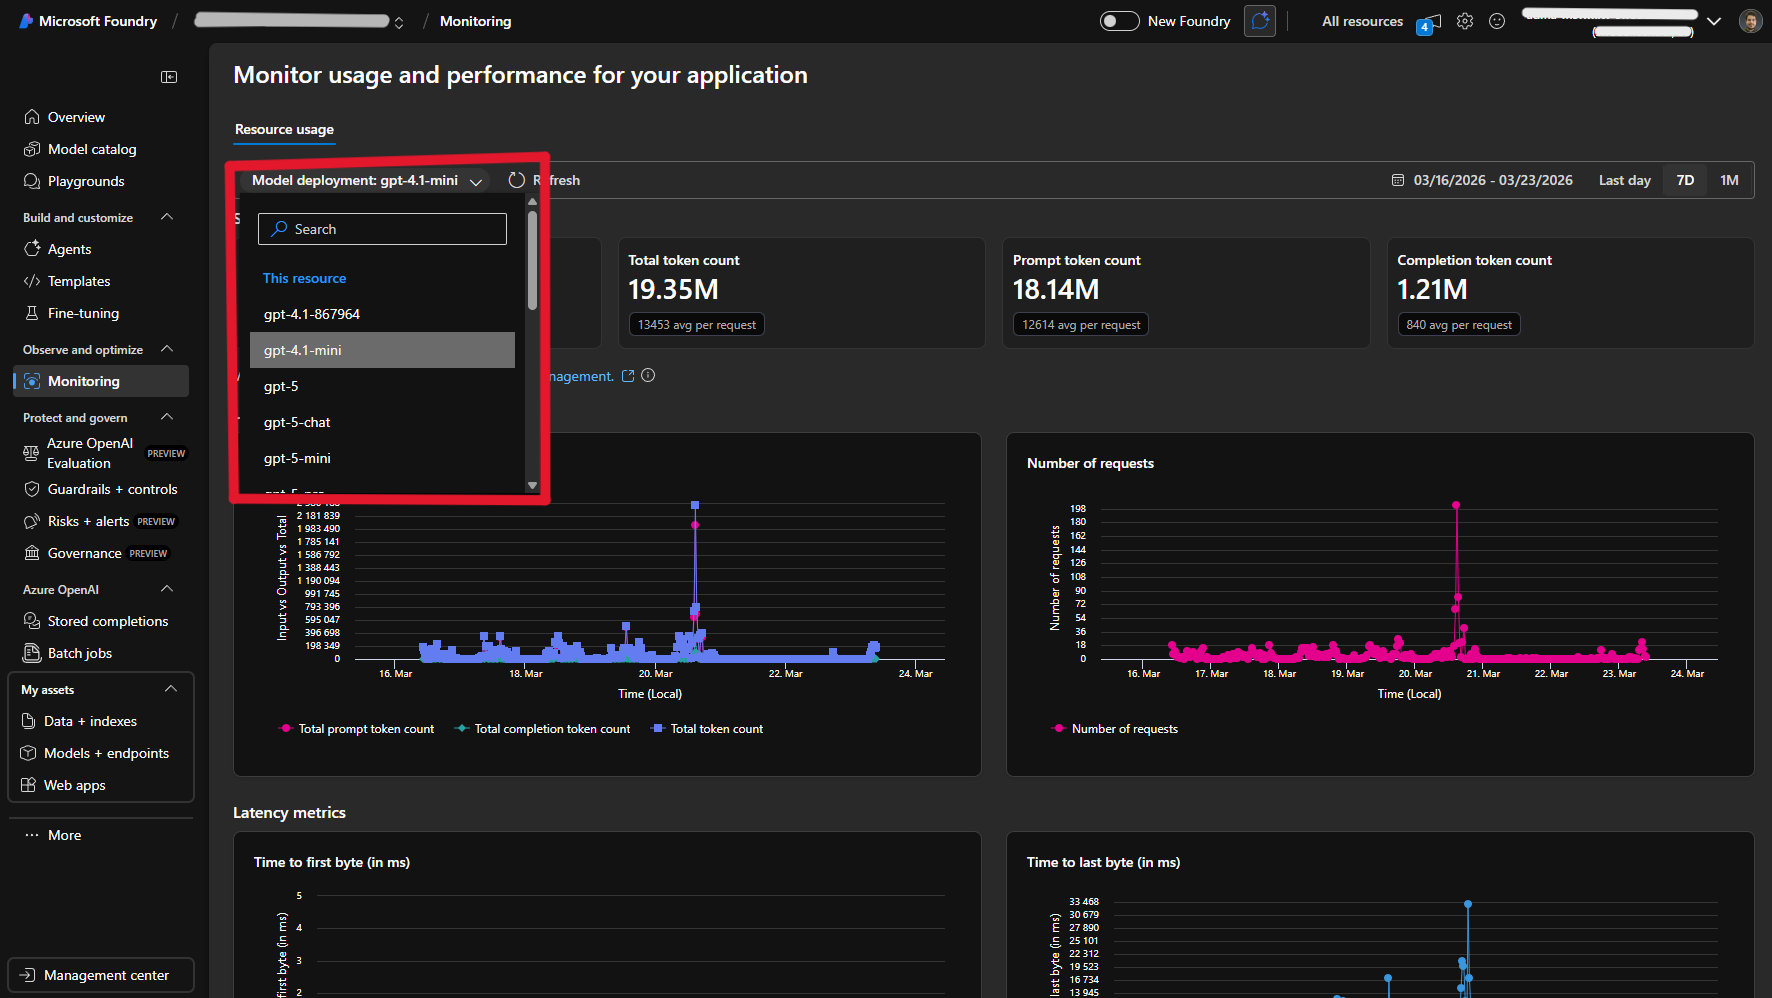Select the Resource usage tab
The width and height of the screenshot is (1772, 998).
[284, 130]
